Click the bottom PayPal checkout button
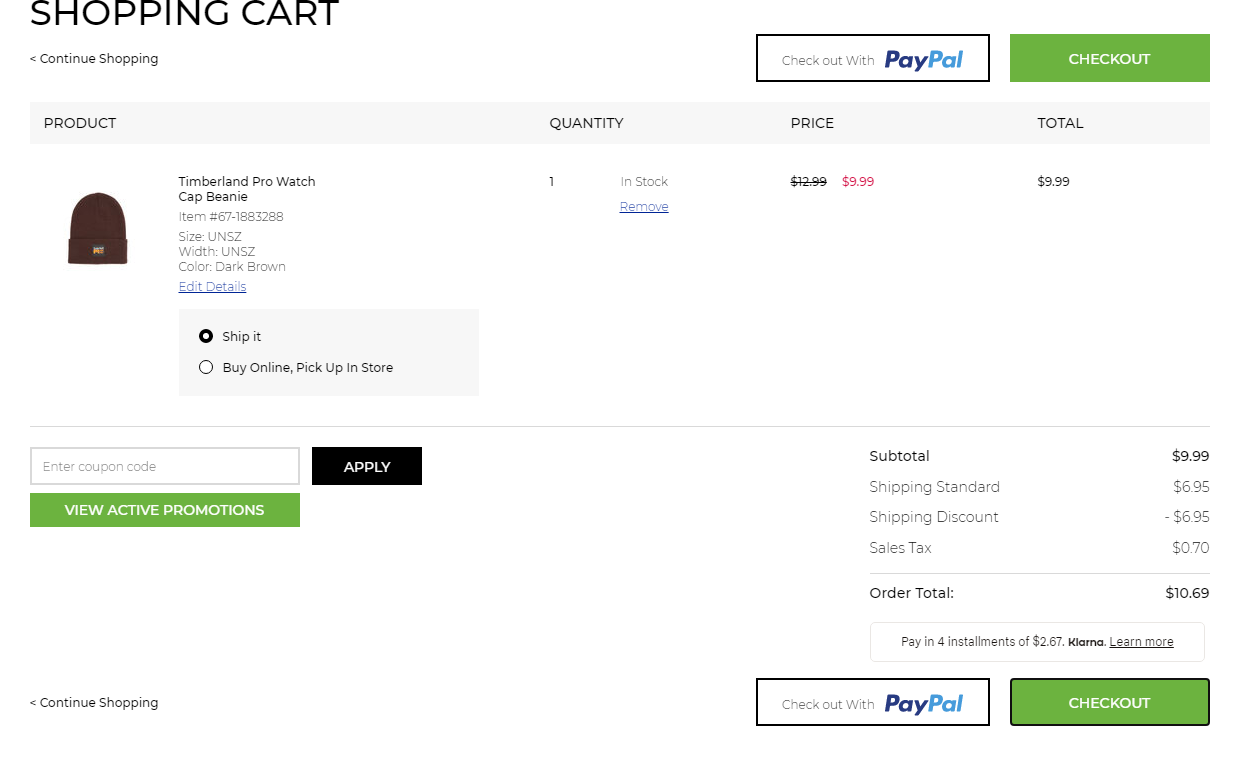Viewport: 1249px width, 757px height. (872, 703)
